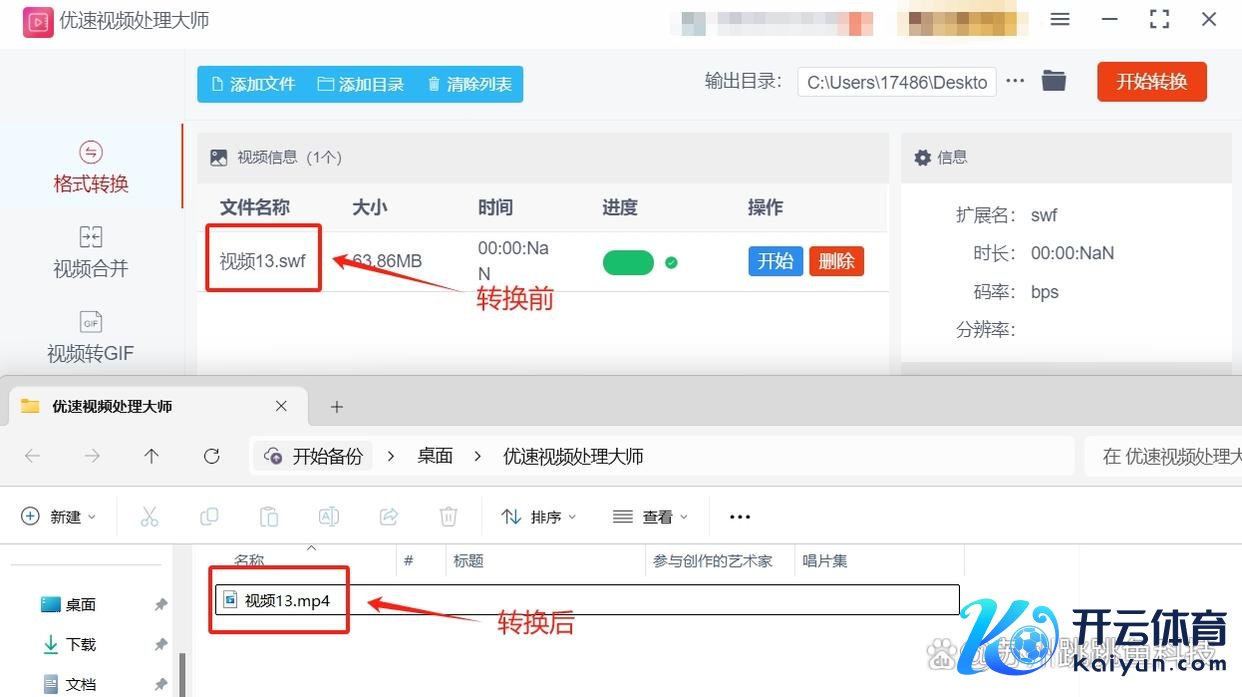Switch to 视频转GIF sidebar tab
Viewport: 1242px width, 697px height.
pos(91,336)
